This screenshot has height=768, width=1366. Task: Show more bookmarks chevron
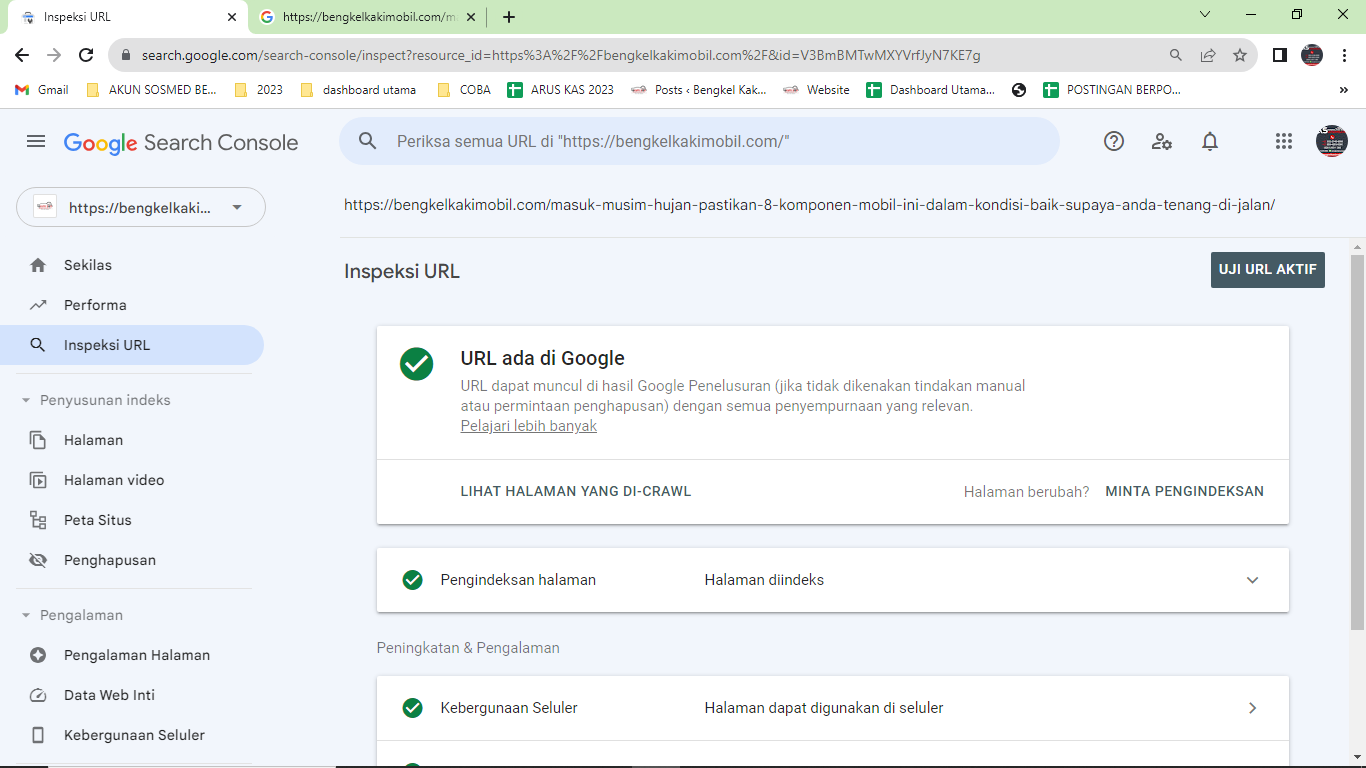(1343, 90)
